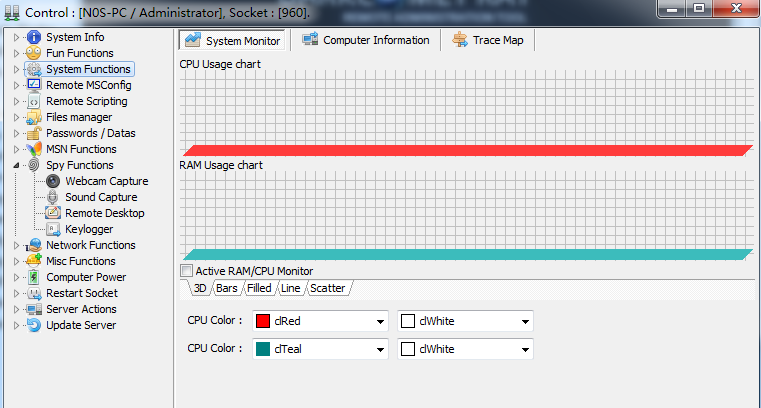Enable the Active RAM/CPU Monitor checkbox
This screenshot has width=761, height=408.
[x=186, y=271]
